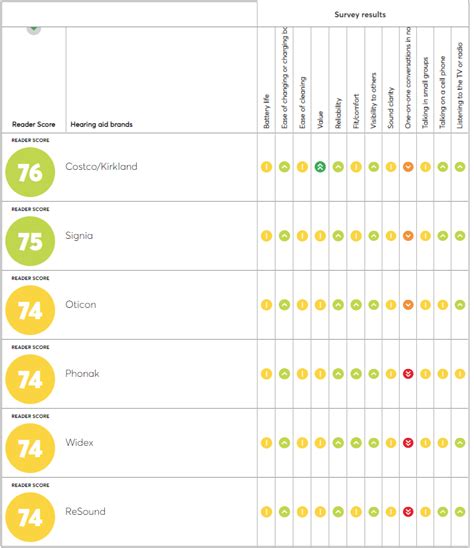Image resolution: width=474 pixels, height=548 pixels.
Task: Click Costco/Kirkland orange noisy conversations rating icon
Action: (x=408, y=167)
